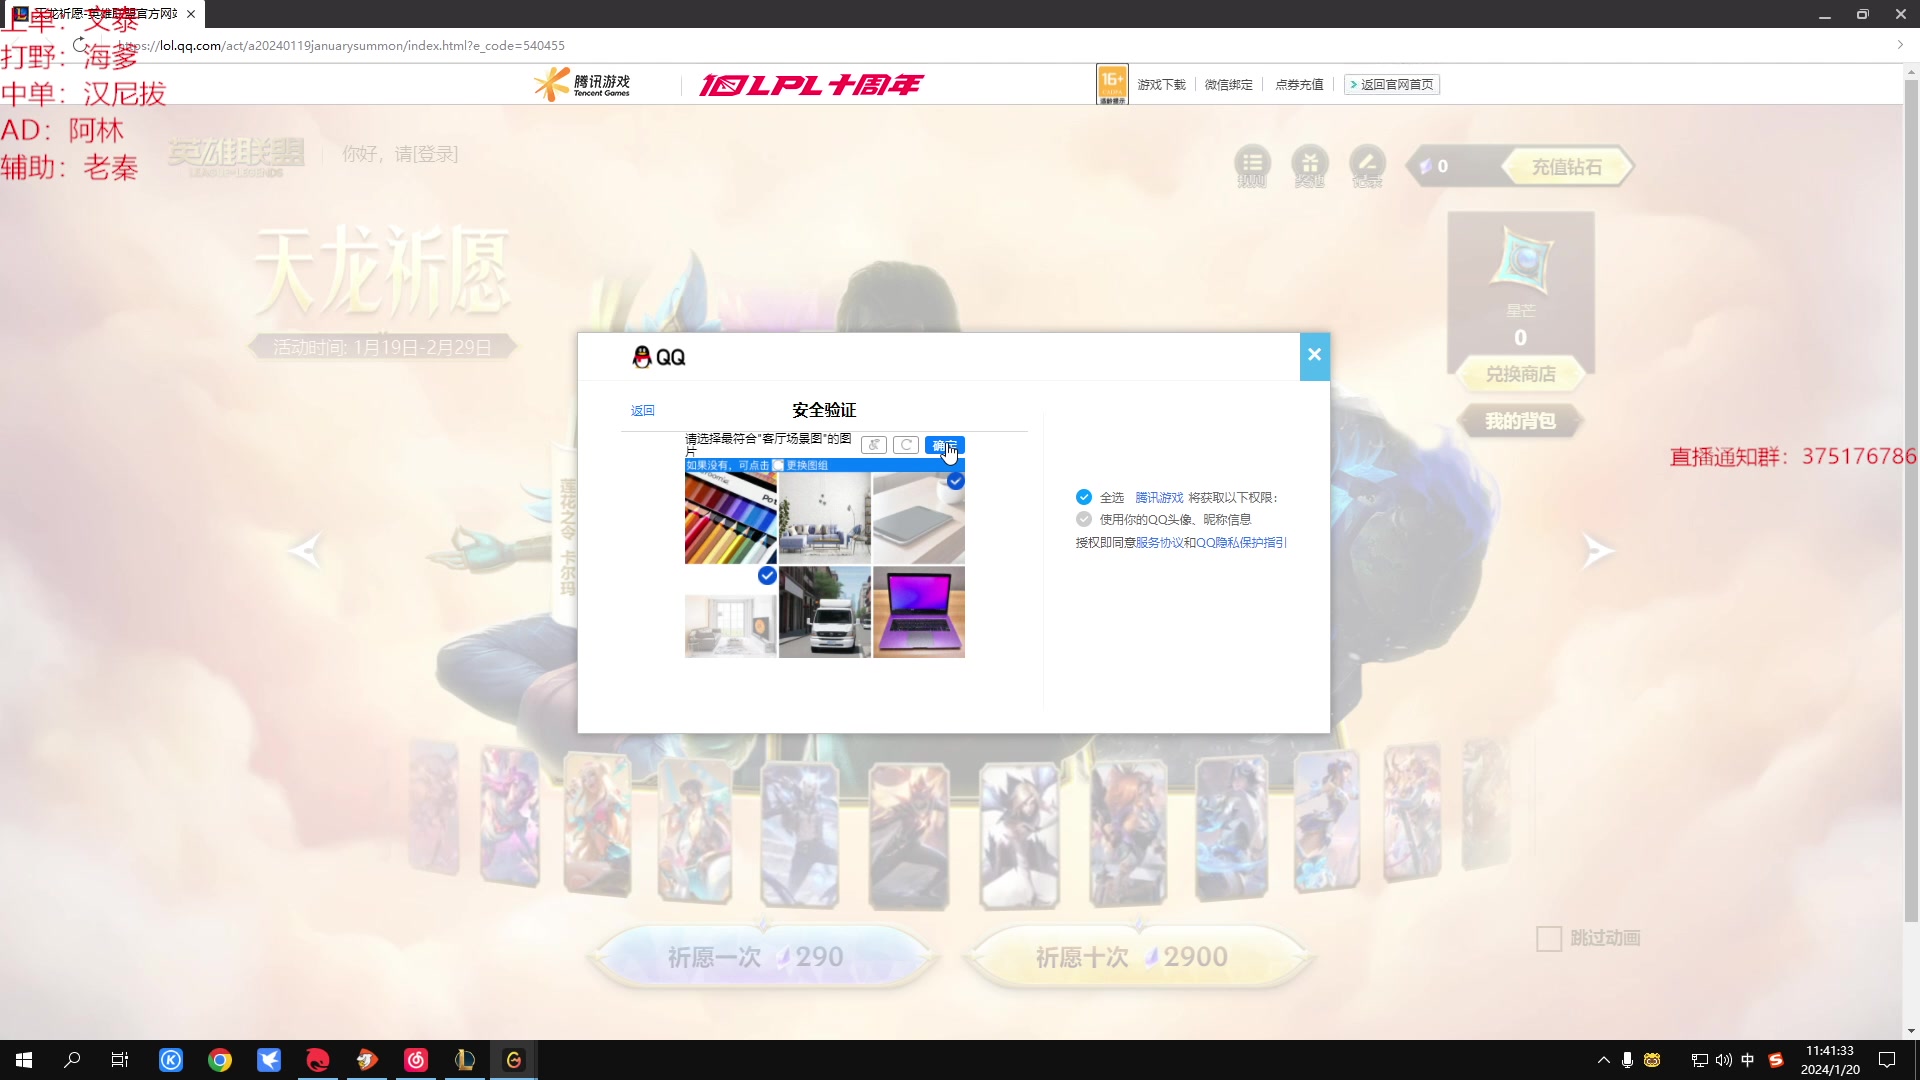Viewport: 1920px width, 1080px height.
Task: Open Google Chrome from the taskbar
Action: coord(220,1060)
